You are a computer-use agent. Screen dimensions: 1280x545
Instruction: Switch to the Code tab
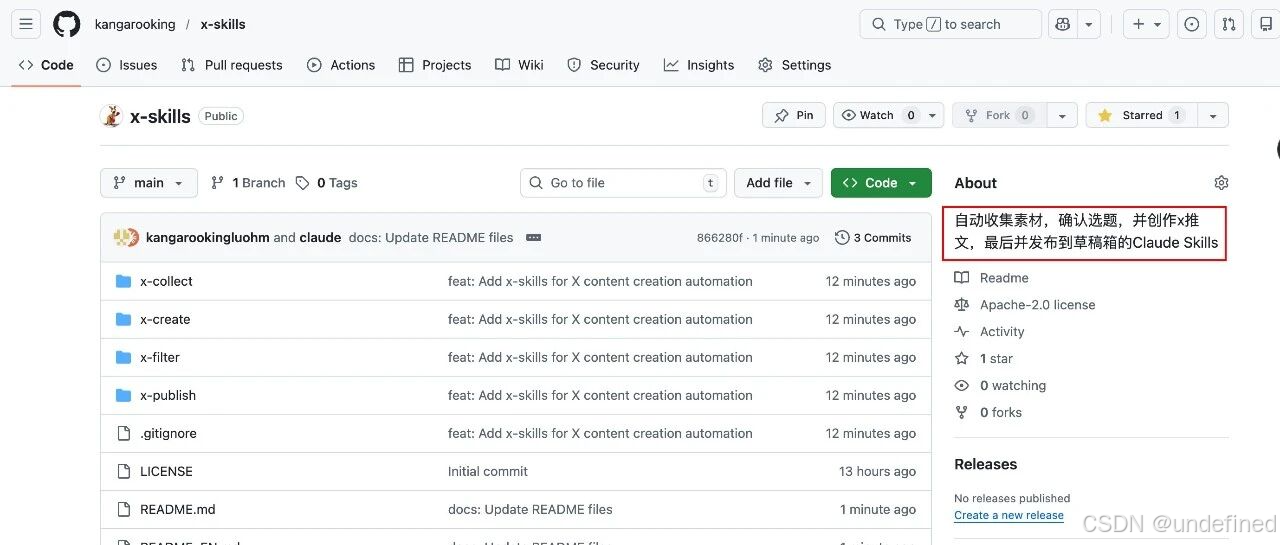coord(46,65)
